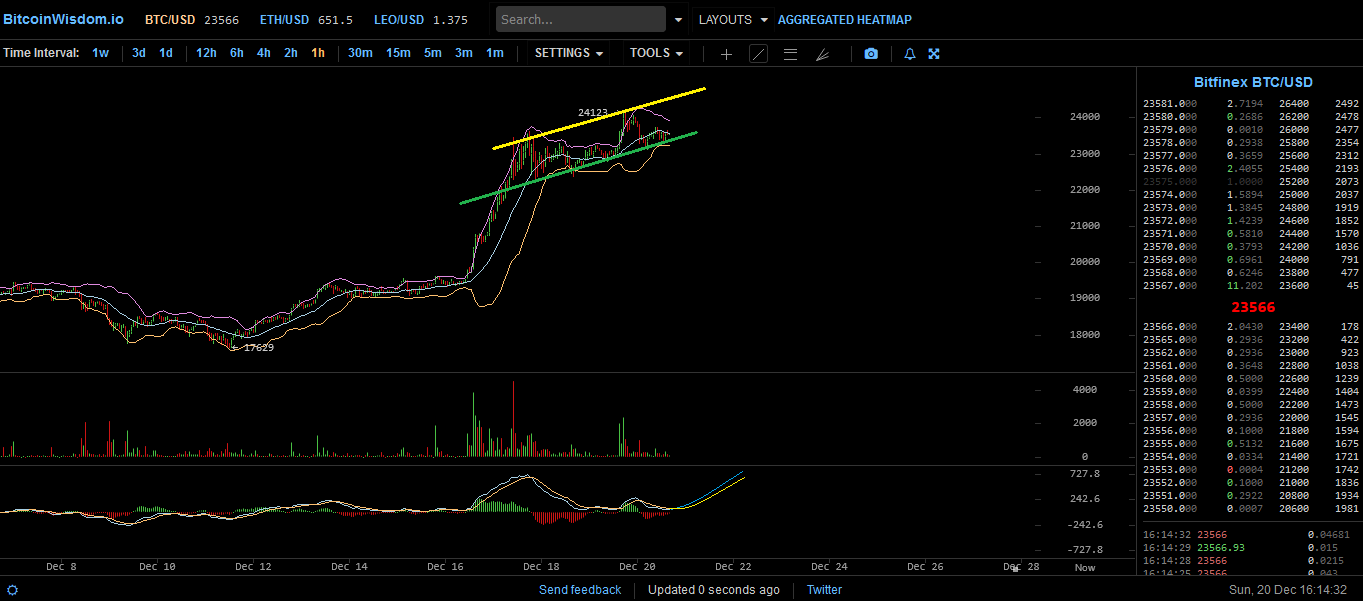
Task: Click the Now button on time axis
Action: click(1085, 567)
